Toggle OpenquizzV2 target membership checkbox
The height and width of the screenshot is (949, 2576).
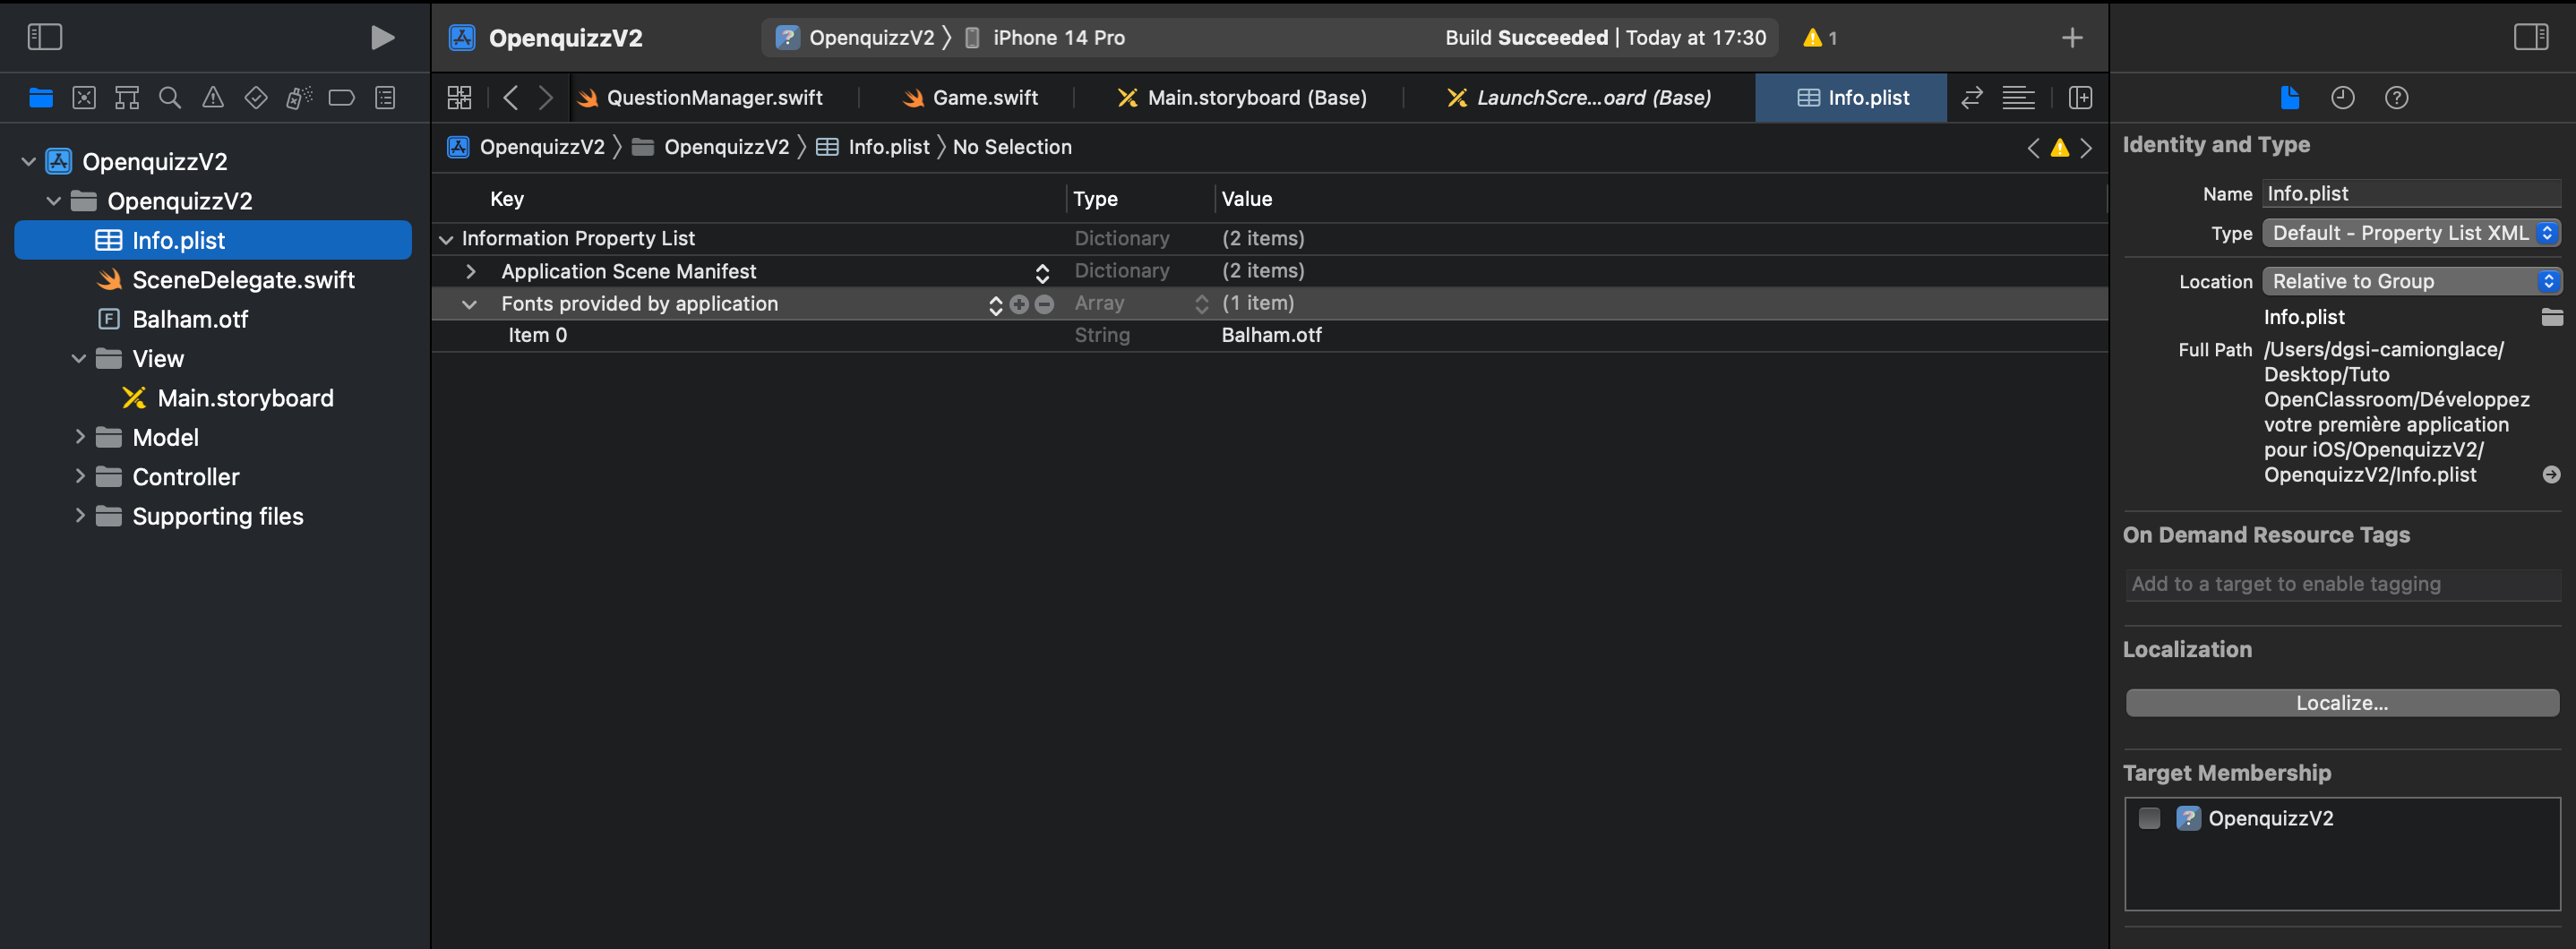coord(2149,818)
